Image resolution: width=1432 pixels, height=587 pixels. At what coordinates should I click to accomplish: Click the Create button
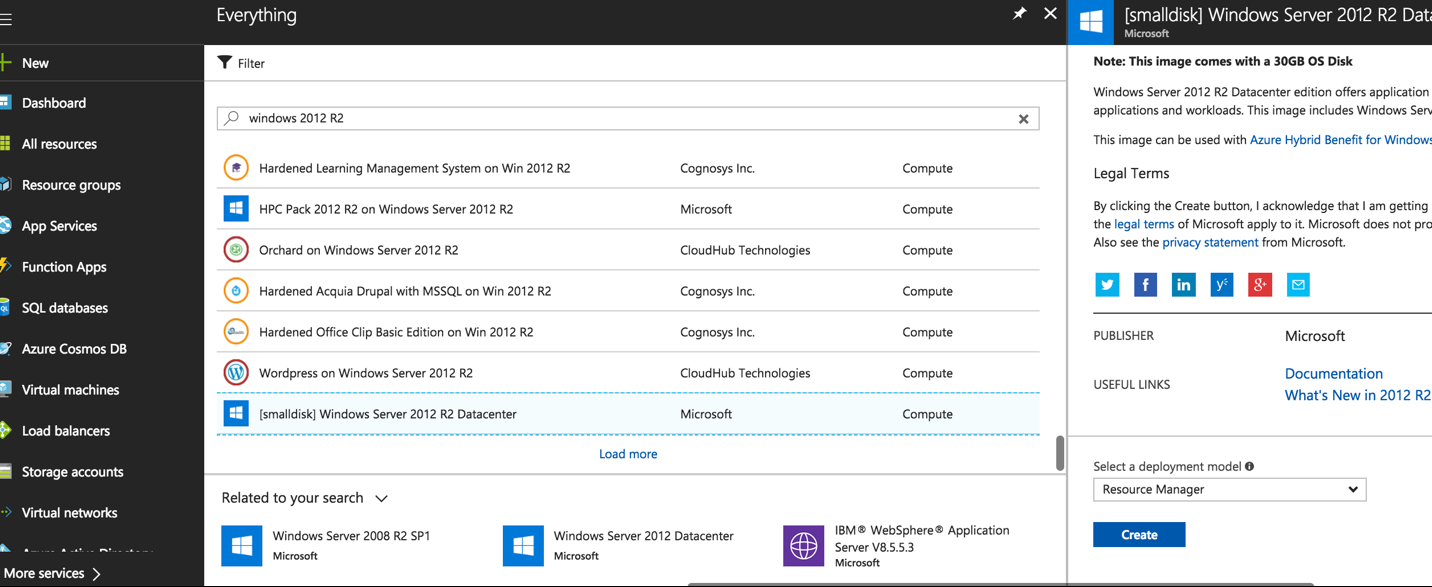pyautogui.click(x=1139, y=534)
